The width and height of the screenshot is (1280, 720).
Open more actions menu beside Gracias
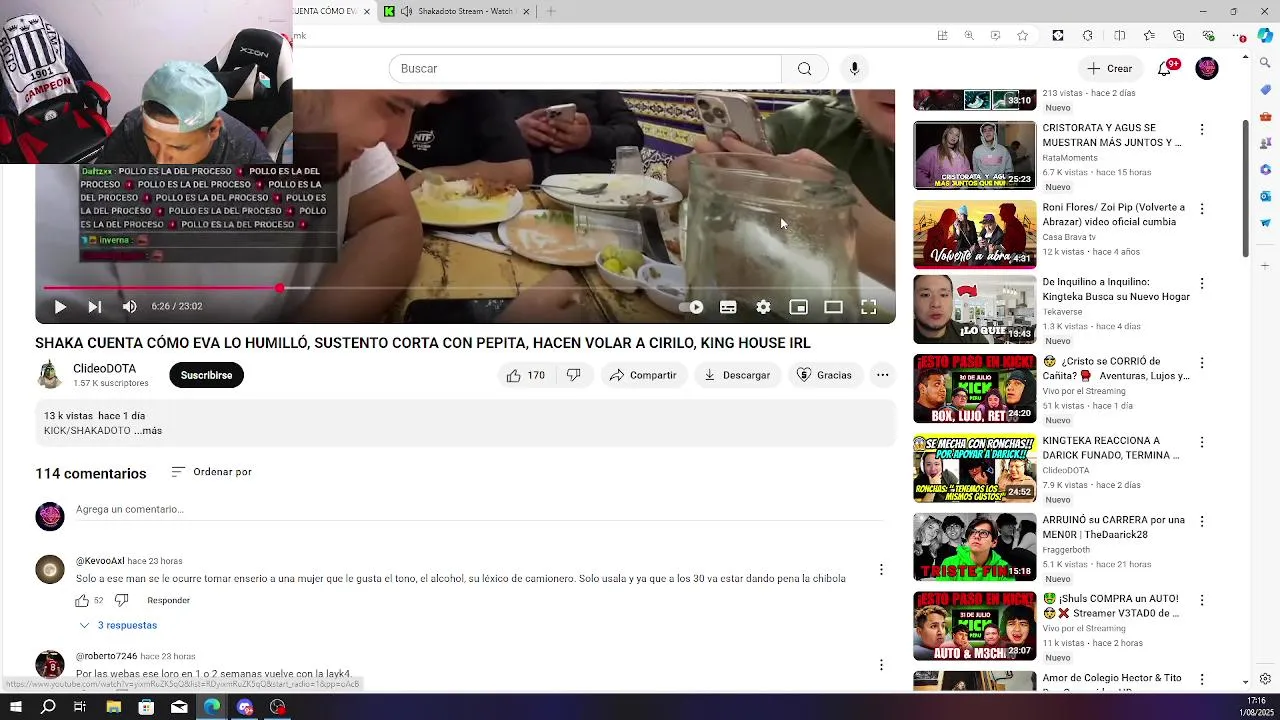[x=882, y=375]
